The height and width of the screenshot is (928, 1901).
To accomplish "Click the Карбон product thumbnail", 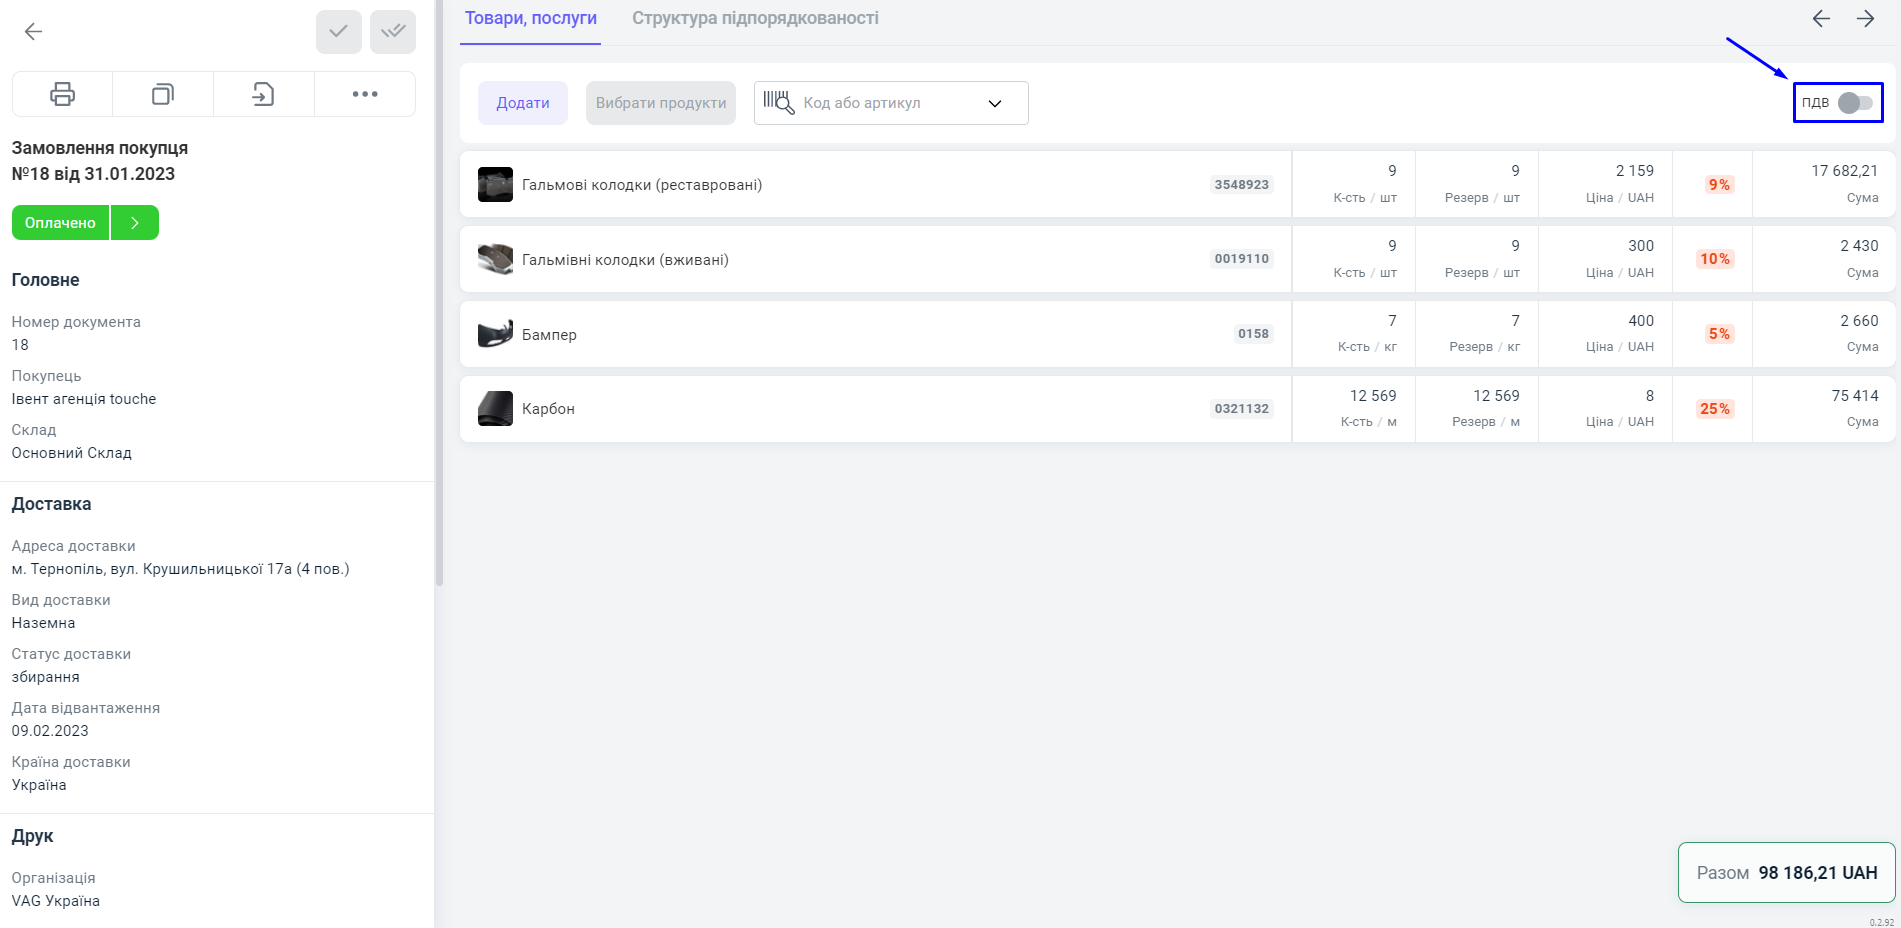I will click(495, 409).
